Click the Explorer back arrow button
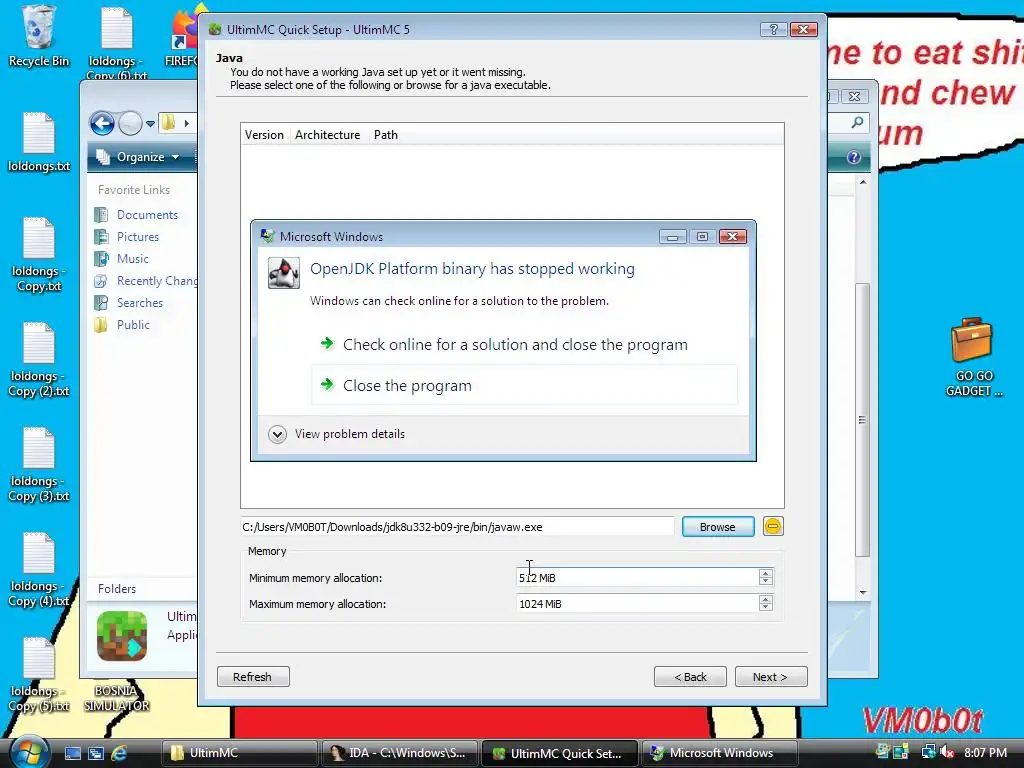The height and width of the screenshot is (768, 1024). (x=102, y=123)
